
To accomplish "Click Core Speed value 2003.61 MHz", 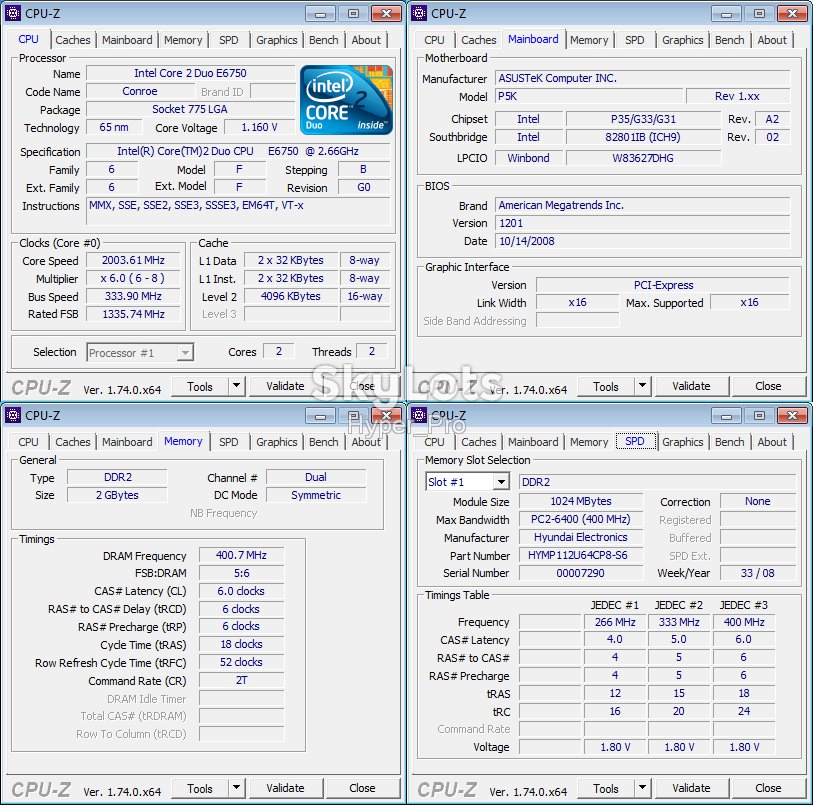I will tap(133, 260).
